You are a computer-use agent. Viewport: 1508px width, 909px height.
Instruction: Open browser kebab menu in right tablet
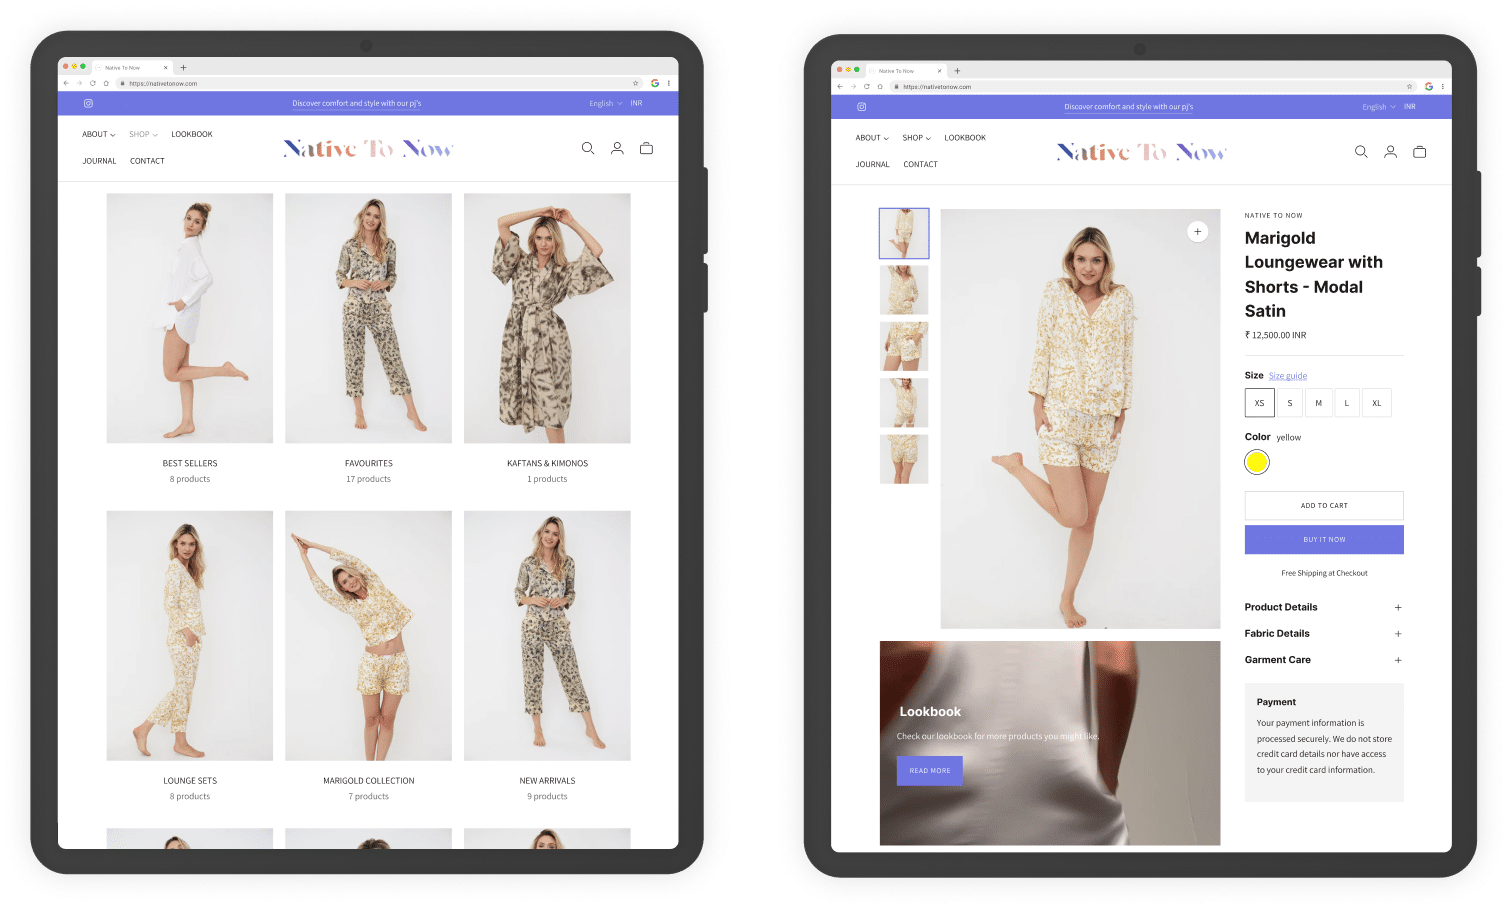(1443, 87)
